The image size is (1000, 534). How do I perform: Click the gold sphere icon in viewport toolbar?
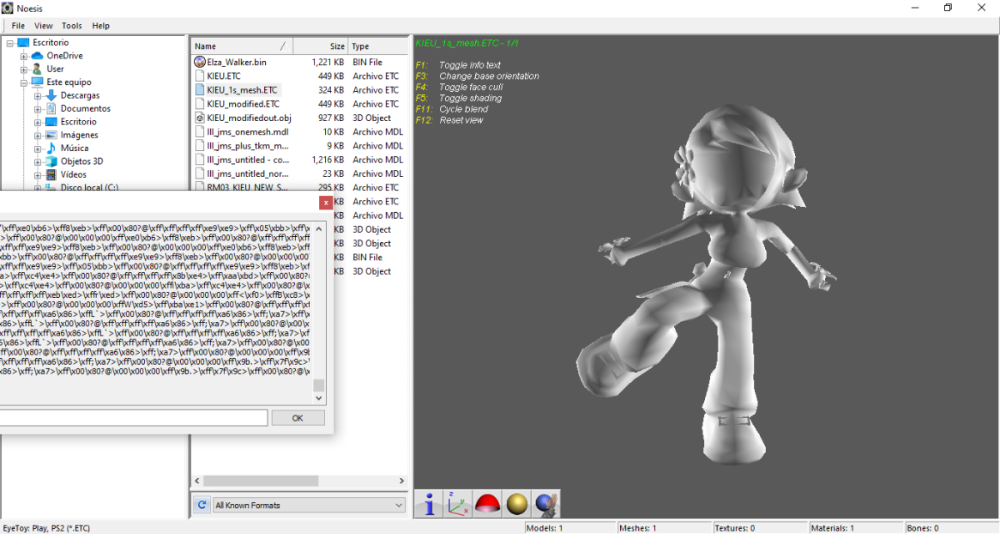tap(516, 504)
